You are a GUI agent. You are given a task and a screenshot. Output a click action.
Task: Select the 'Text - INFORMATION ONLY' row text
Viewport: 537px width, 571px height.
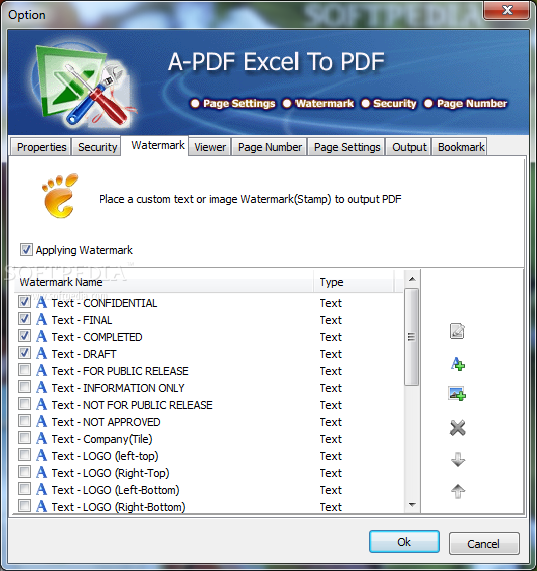[x=118, y=388]
